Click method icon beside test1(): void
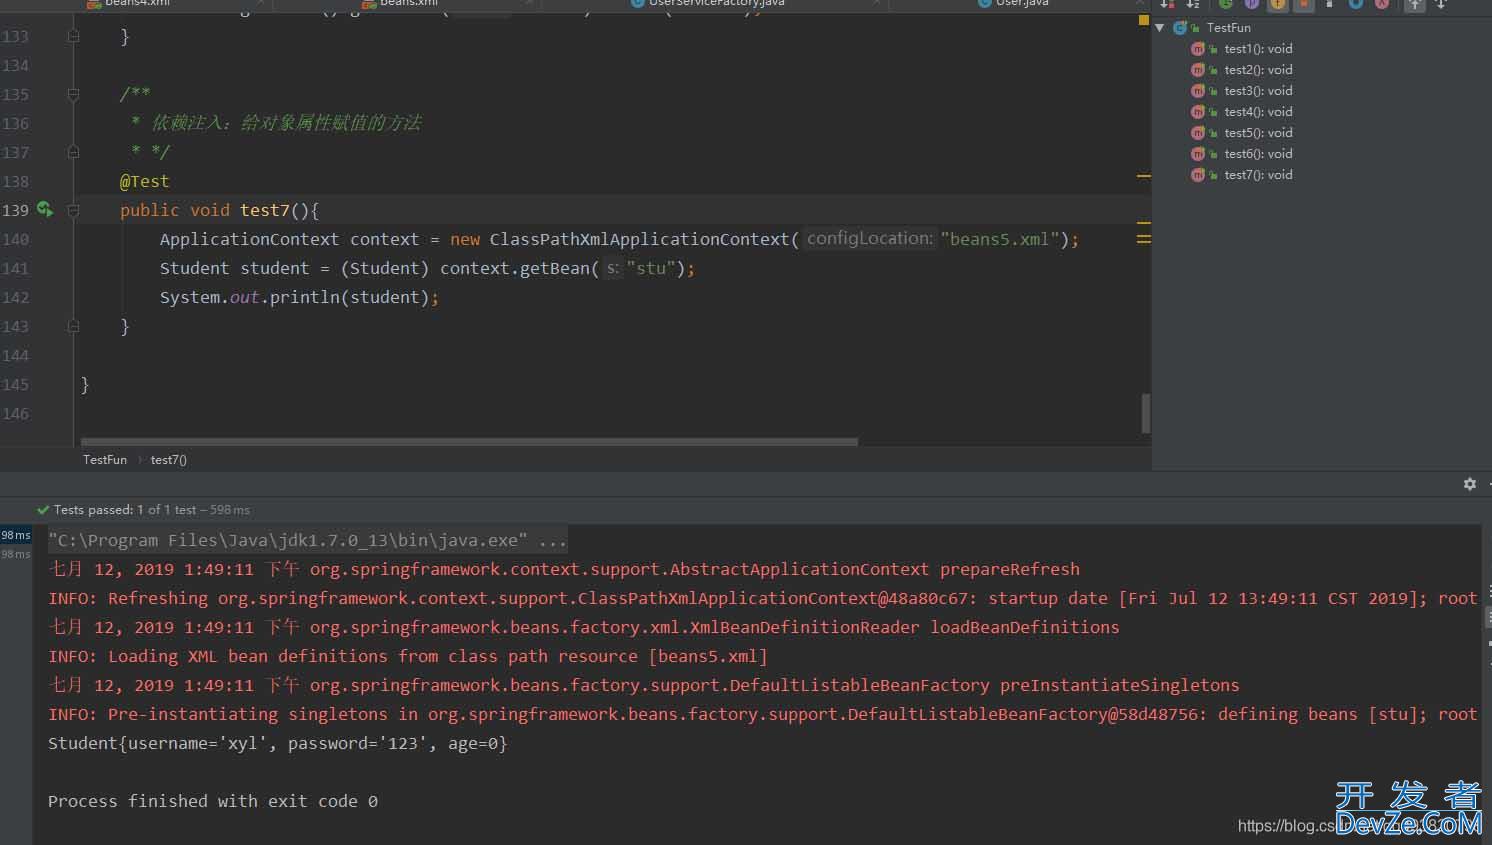The height and width of the screenshot is (845, 1492). 1198,49
